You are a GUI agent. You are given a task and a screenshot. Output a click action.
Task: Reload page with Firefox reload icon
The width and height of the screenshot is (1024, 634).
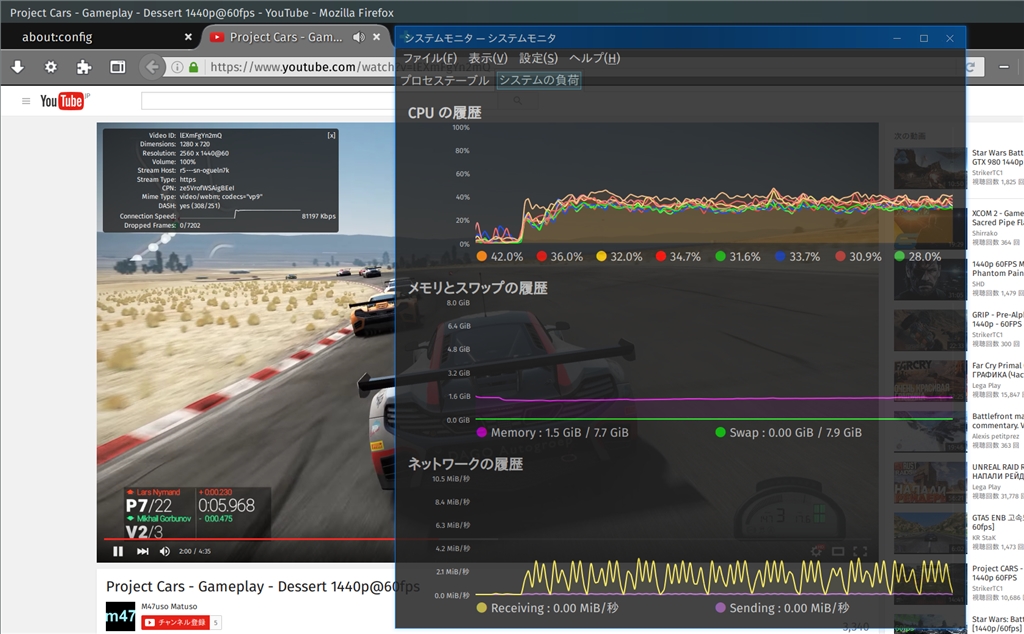(970, 67)
